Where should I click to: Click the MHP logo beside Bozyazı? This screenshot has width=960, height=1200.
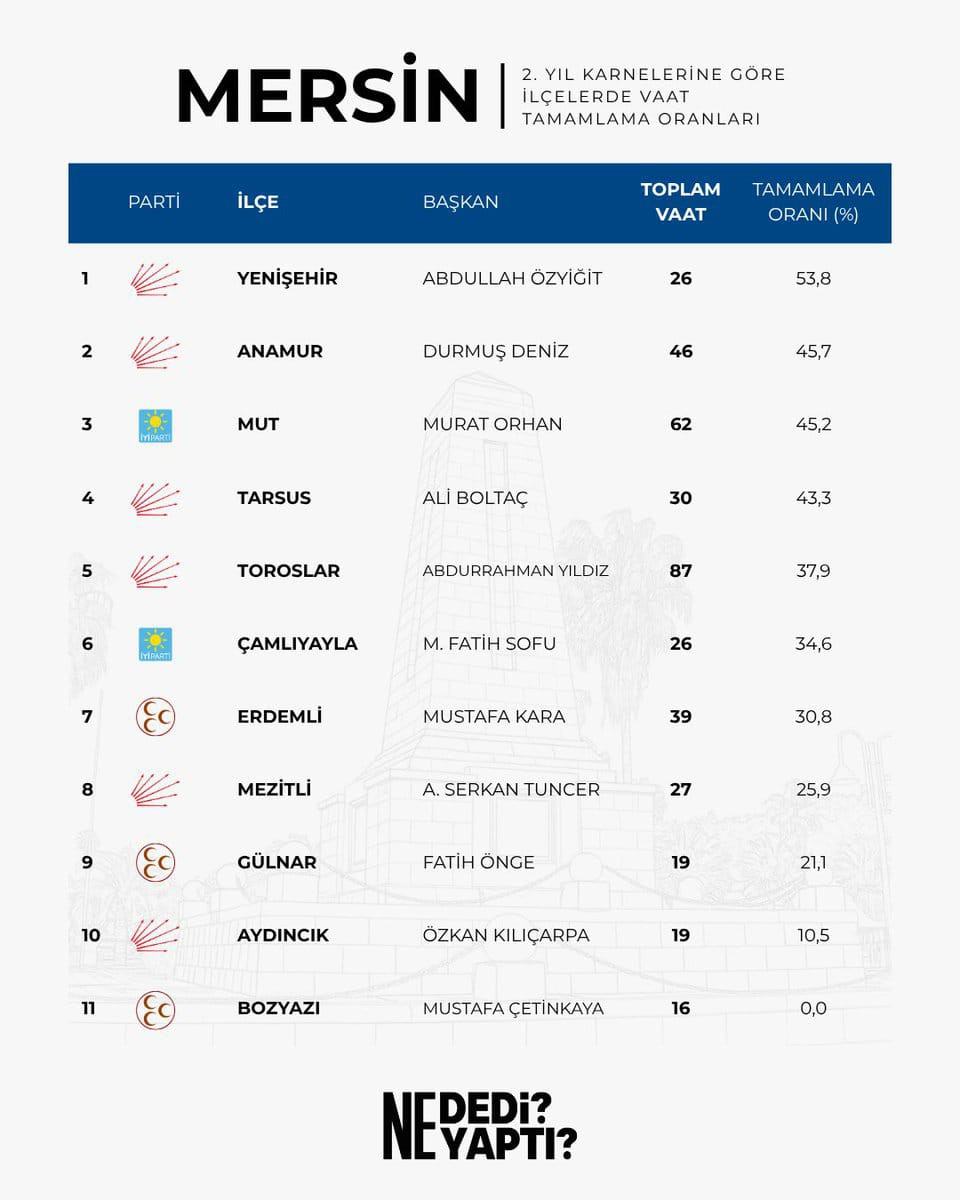155,1009
